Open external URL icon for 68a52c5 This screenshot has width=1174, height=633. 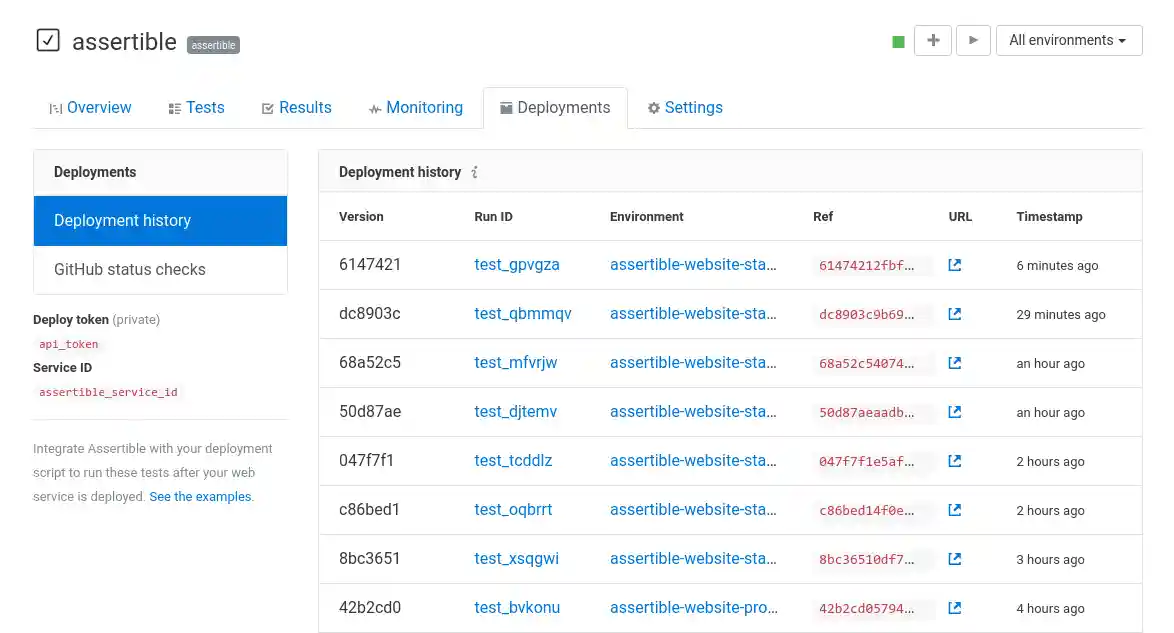(x=955, y=363)
